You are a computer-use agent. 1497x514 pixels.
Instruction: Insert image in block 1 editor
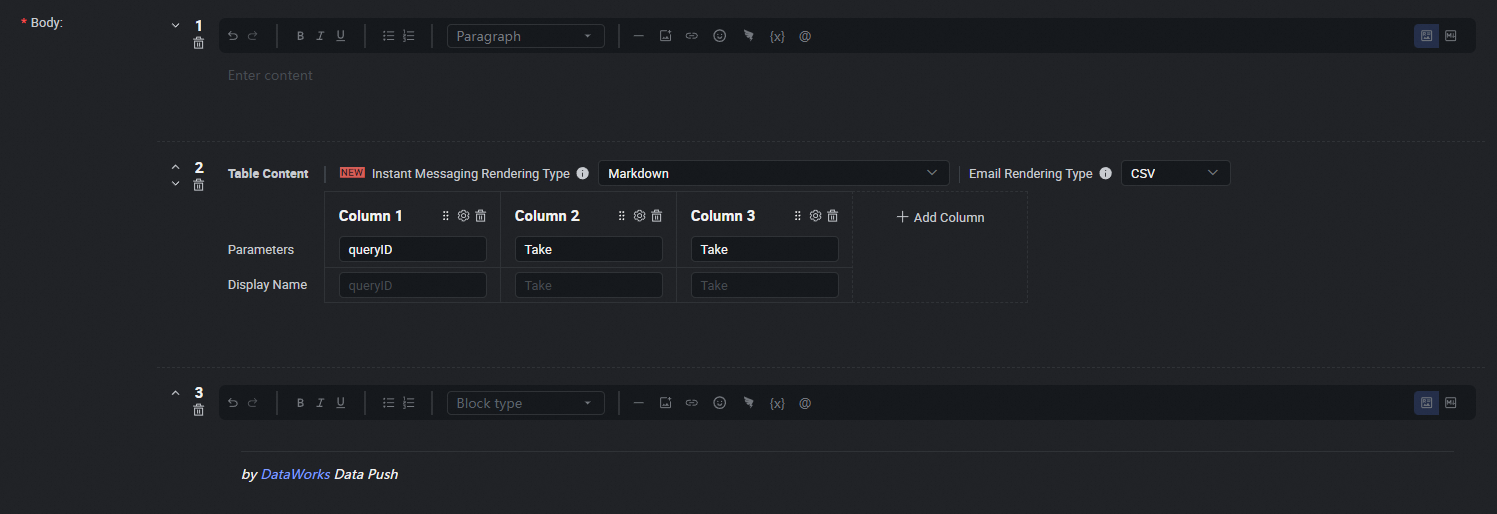[x=665, y=36]
